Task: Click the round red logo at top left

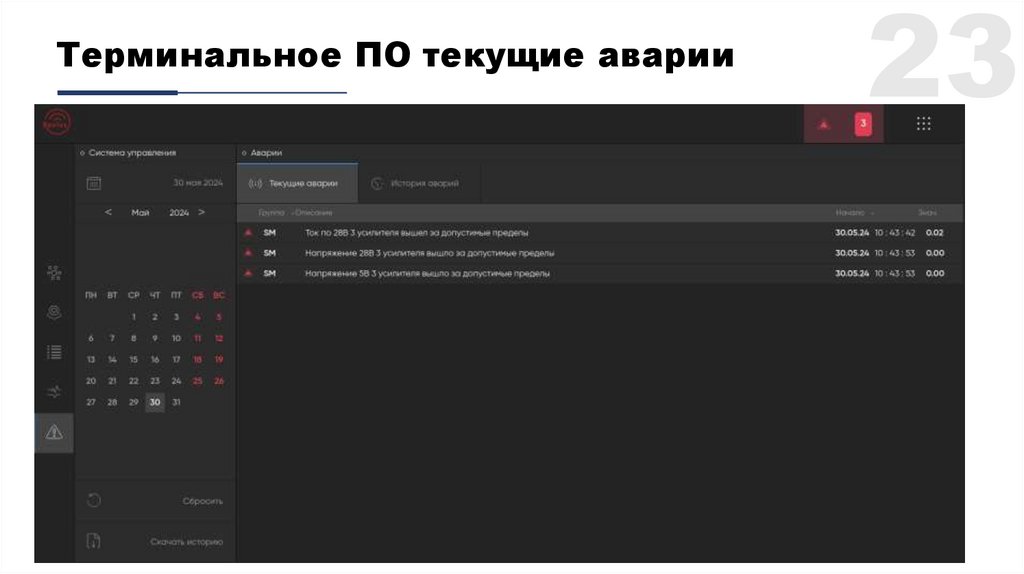Action: [x=57, y=122]
